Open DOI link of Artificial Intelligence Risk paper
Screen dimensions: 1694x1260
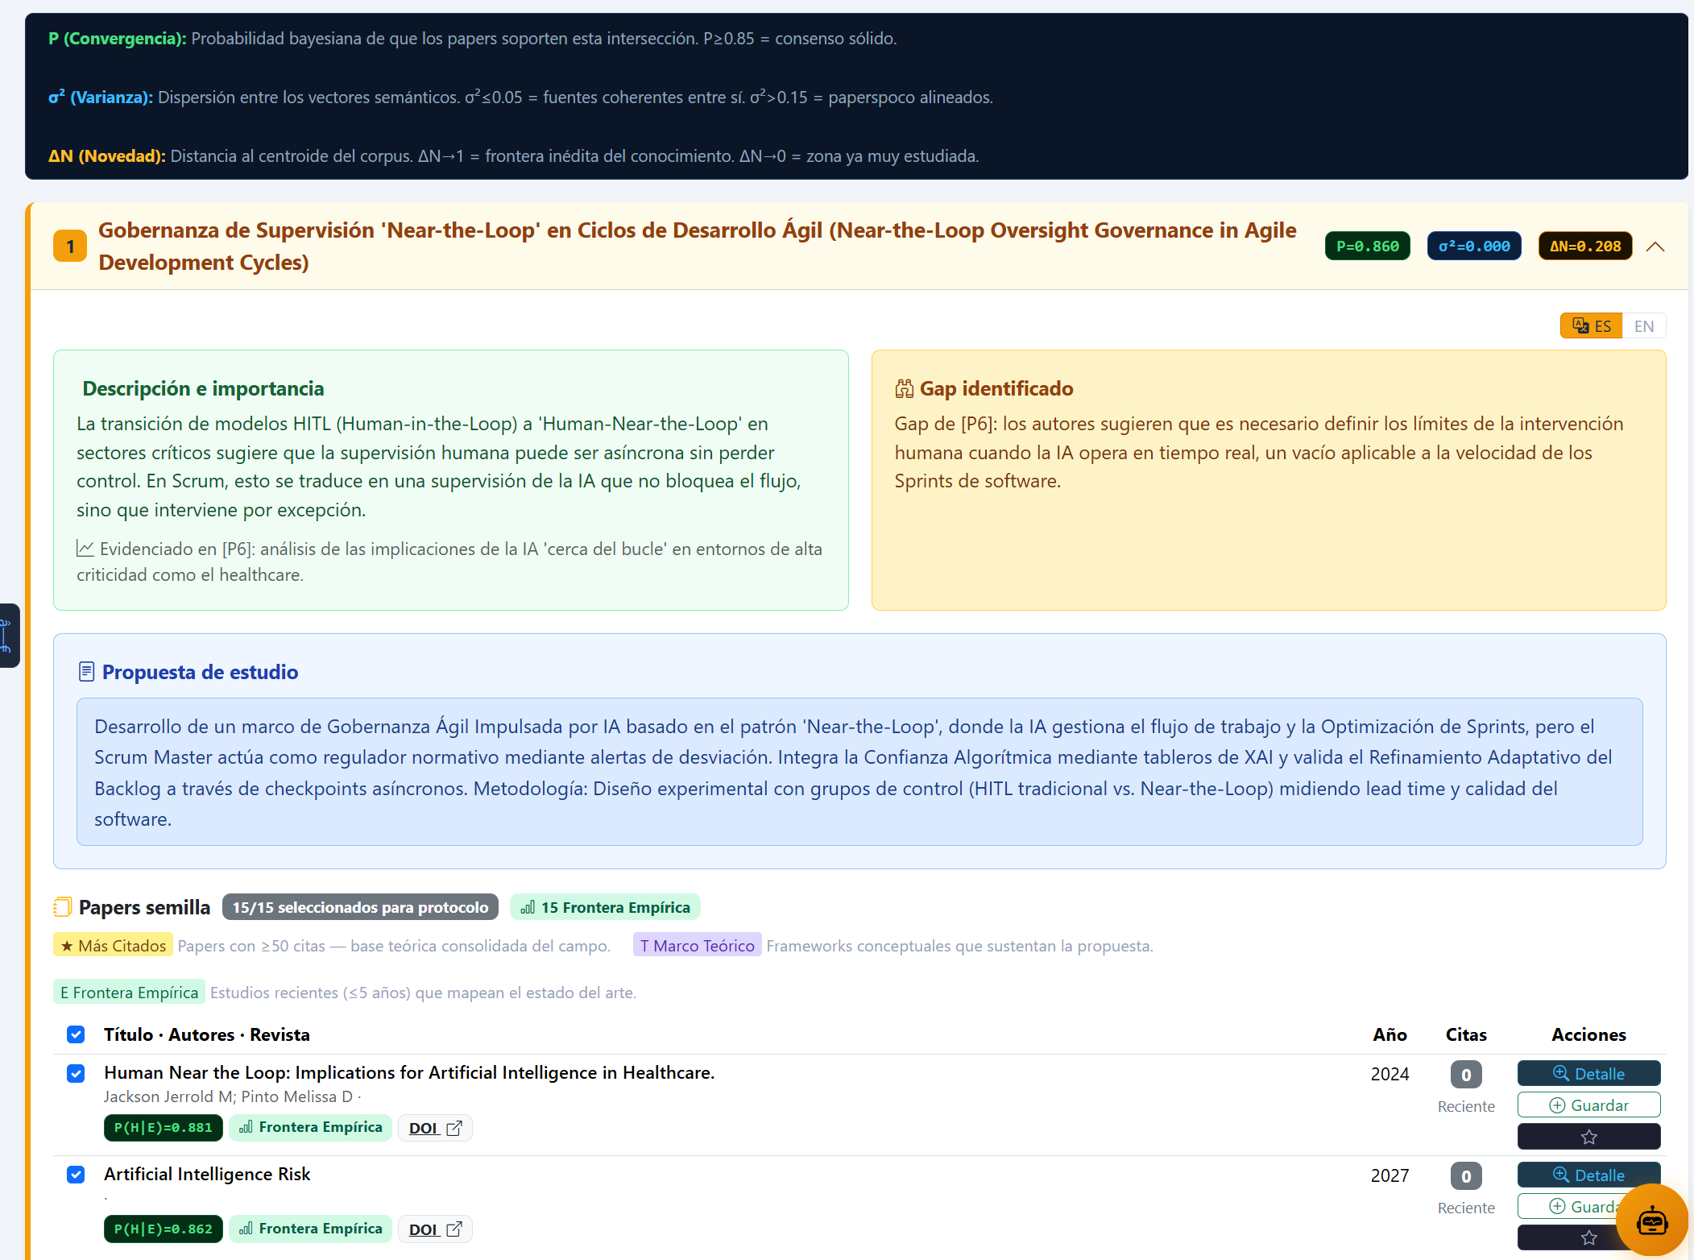435,1229
